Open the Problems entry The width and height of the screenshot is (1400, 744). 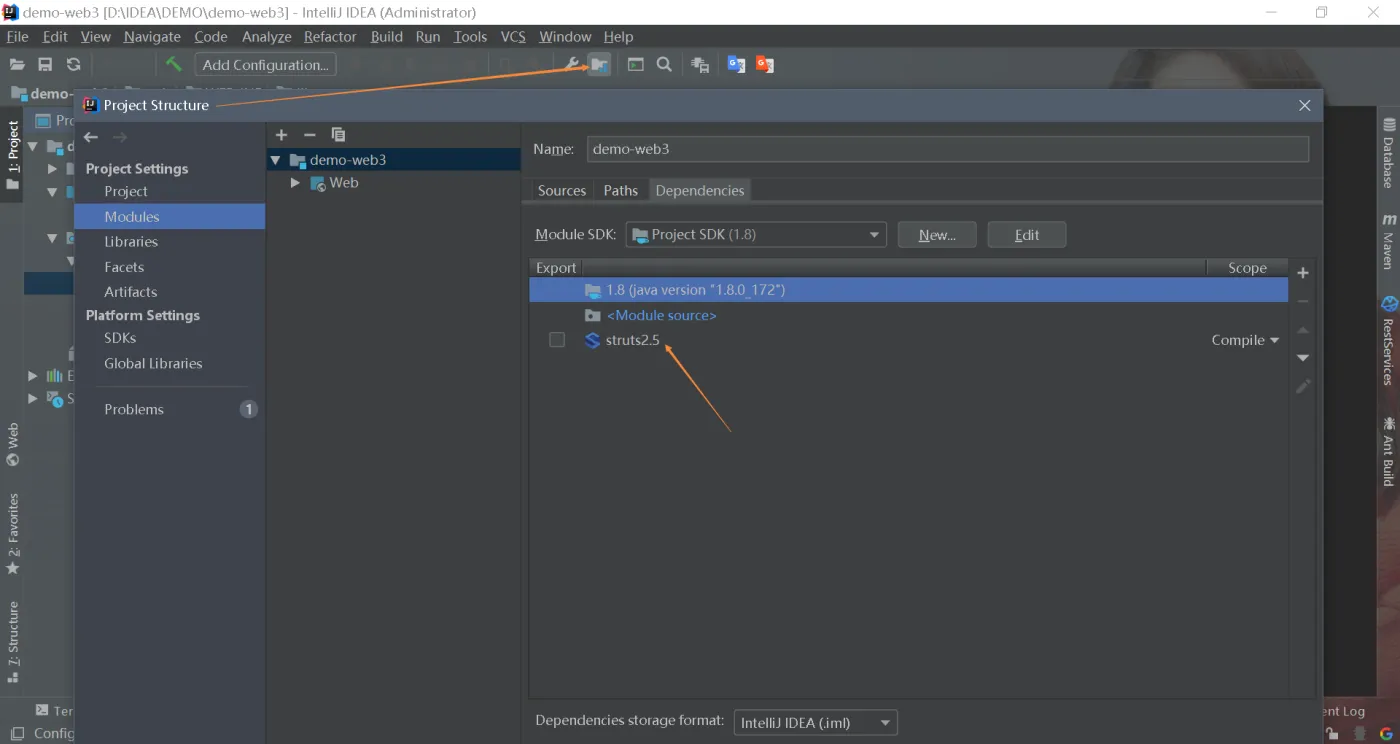[x=134, y=409]
